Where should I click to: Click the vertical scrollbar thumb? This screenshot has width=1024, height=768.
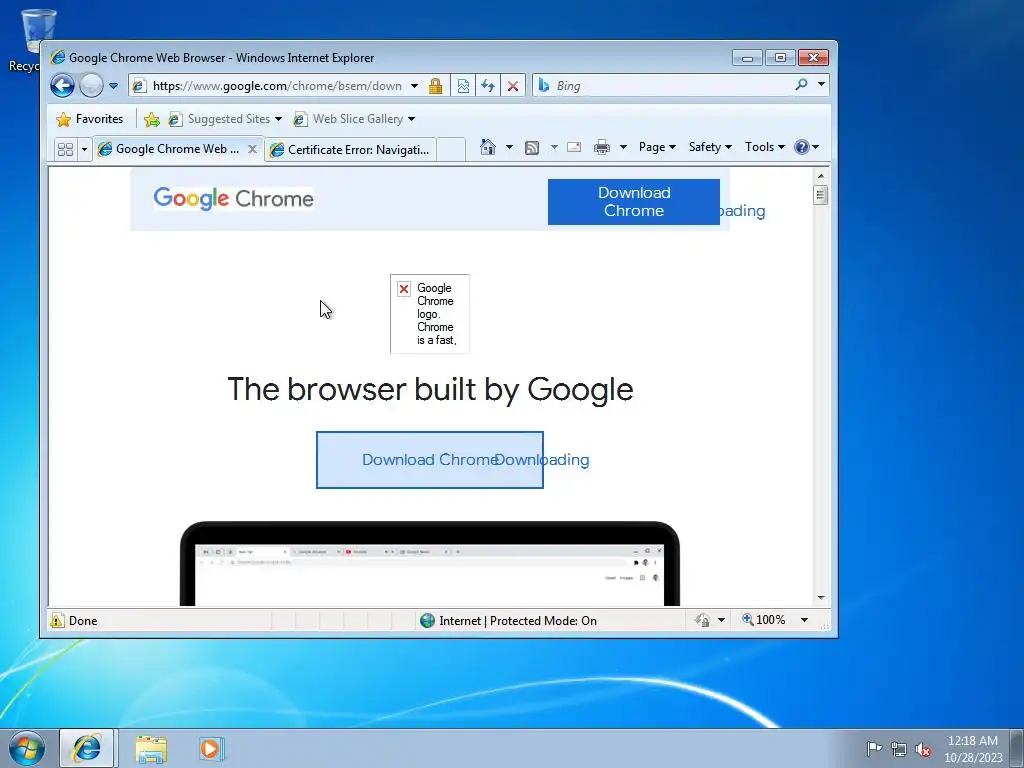point(821,195)
